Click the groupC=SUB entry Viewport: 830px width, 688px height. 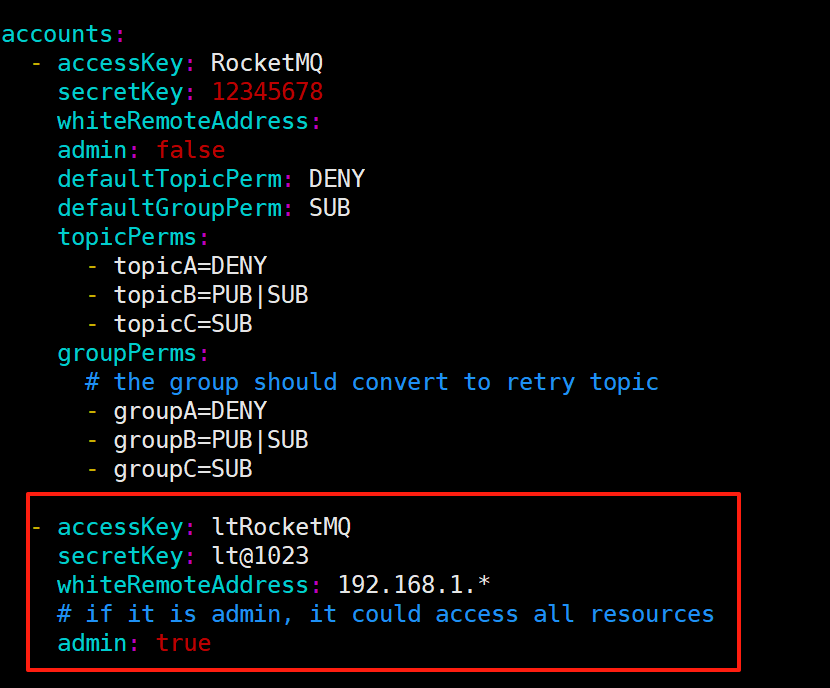click(183, 469)
